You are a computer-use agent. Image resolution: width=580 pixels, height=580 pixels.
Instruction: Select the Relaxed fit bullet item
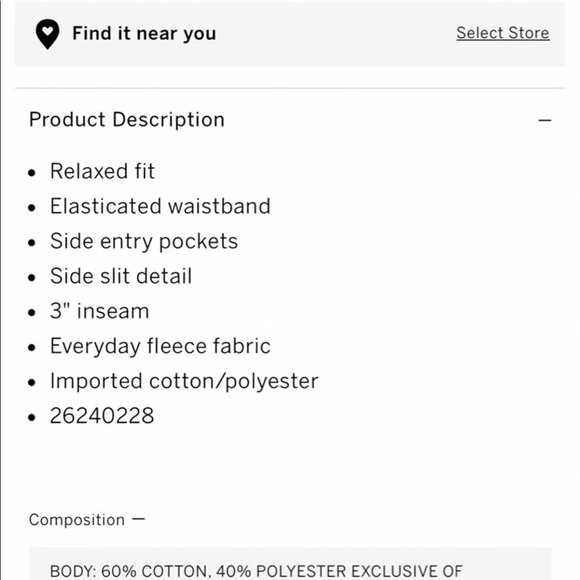[102, 171]
